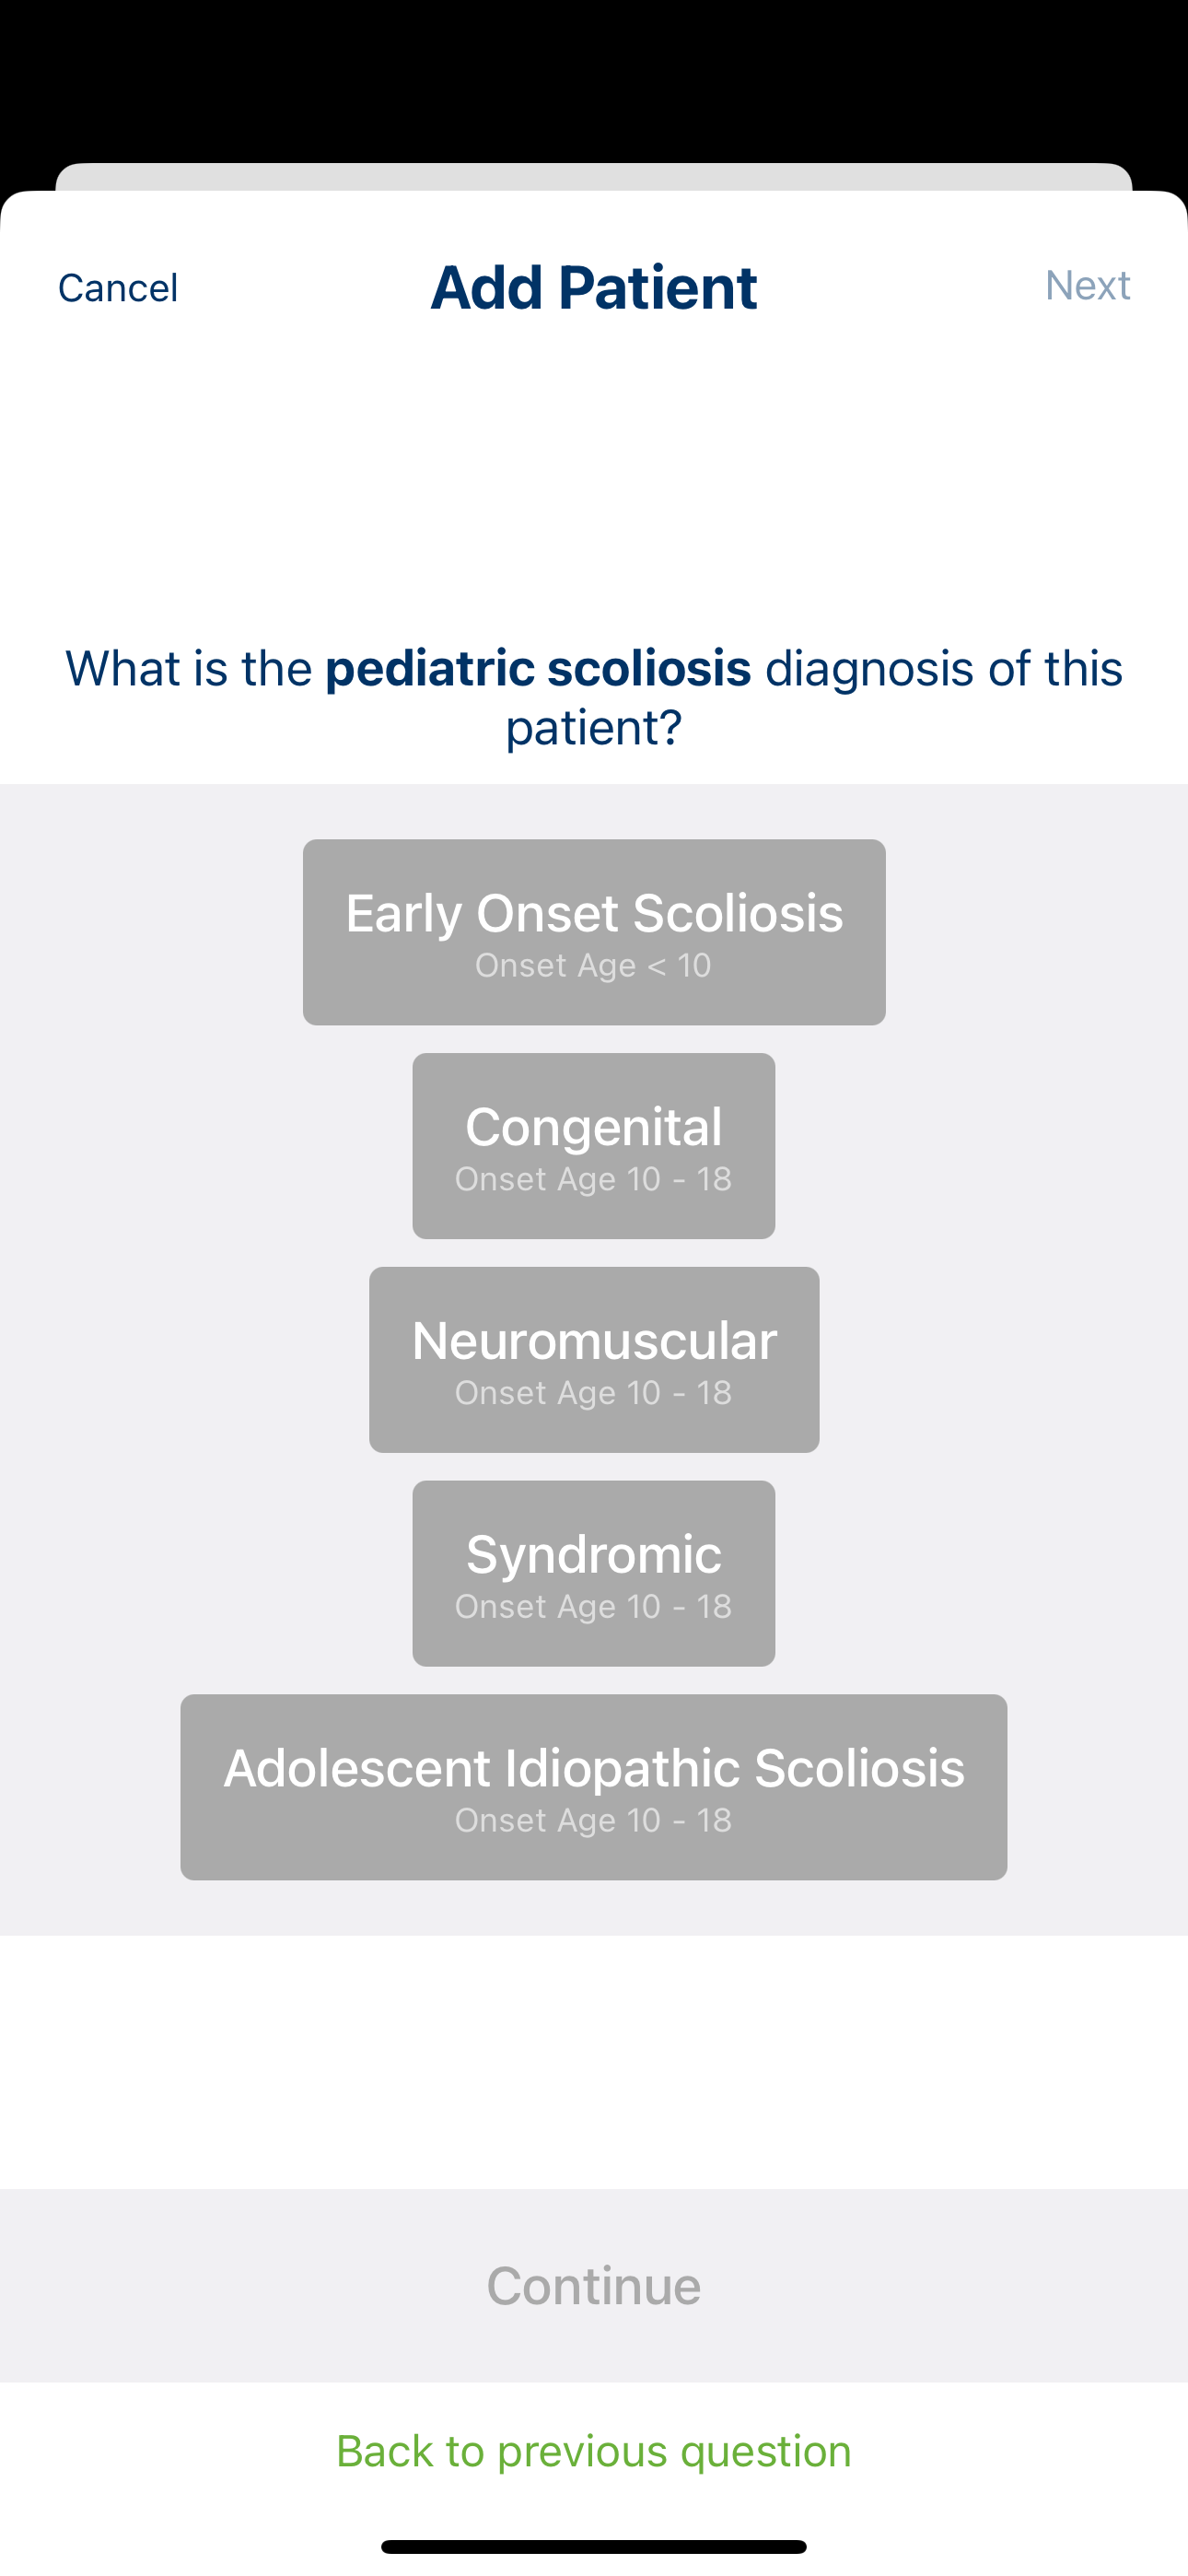This screenshot has height=2576, width=1188.
Task: Tap Next in the header
Action: pyautogui.click(x=1088, y=285)
